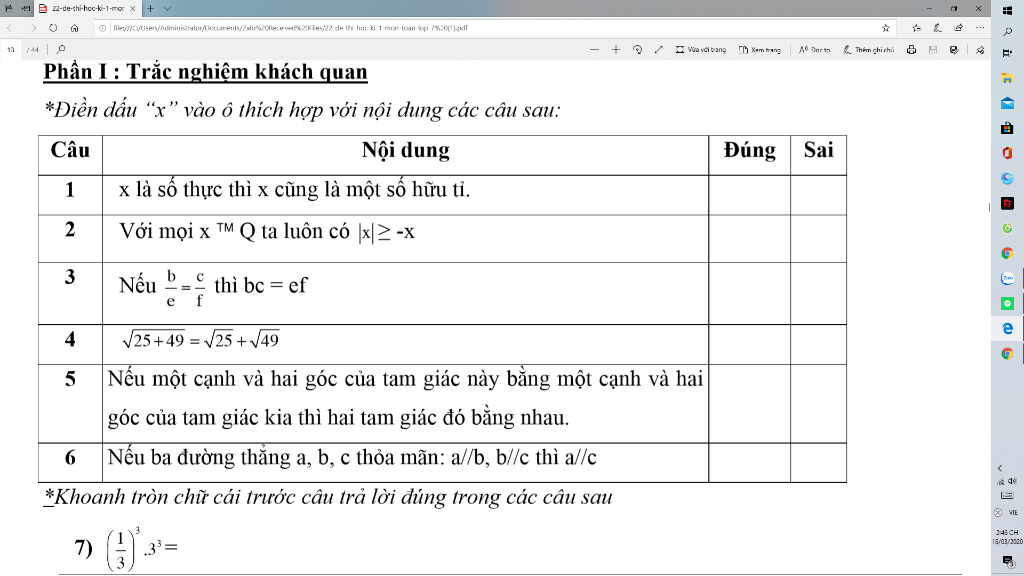The width and height of the screenshot is (1024, 576).
Task: Click row 3 text 'thì bc = ef'
Action: (x=260, y=286)
